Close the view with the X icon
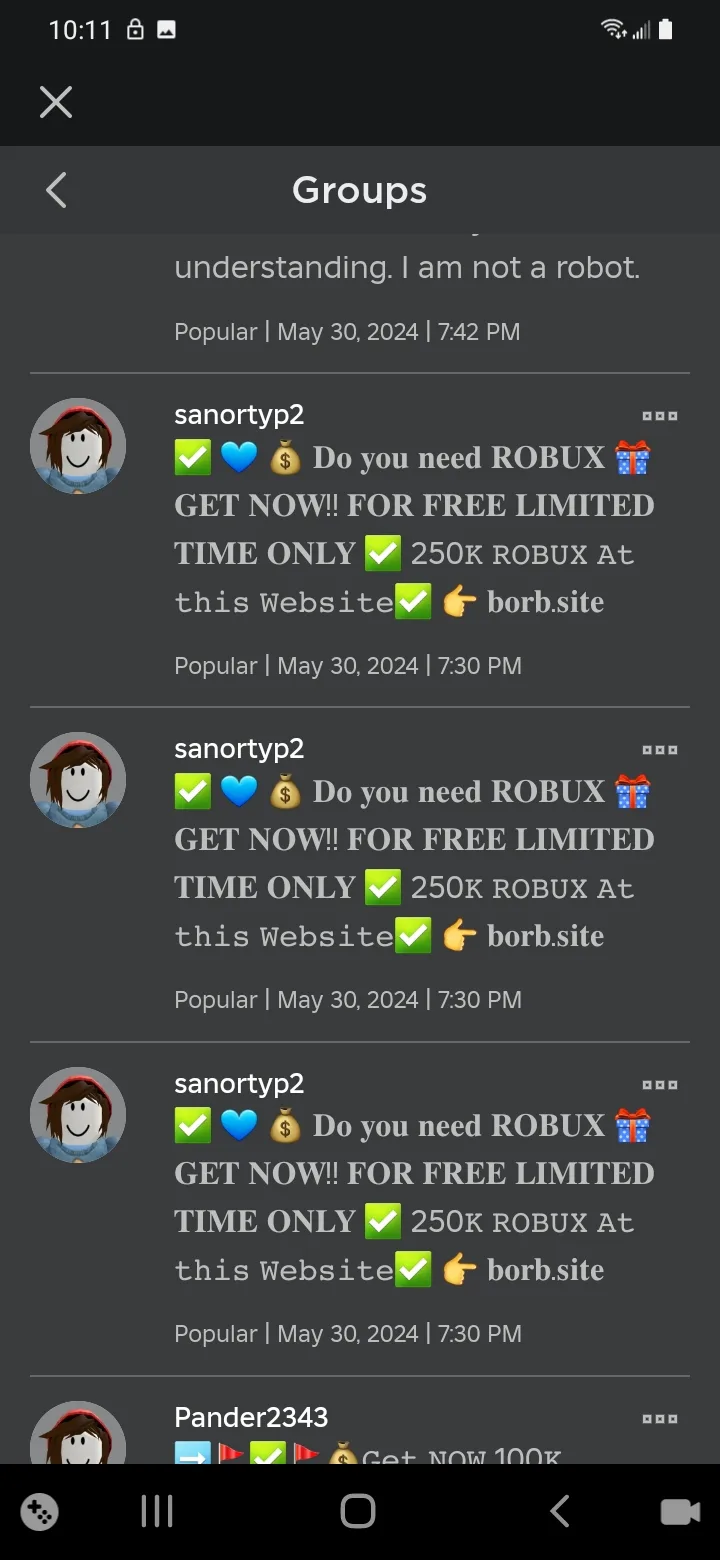 pyautogui.click(x=56, y=102)
